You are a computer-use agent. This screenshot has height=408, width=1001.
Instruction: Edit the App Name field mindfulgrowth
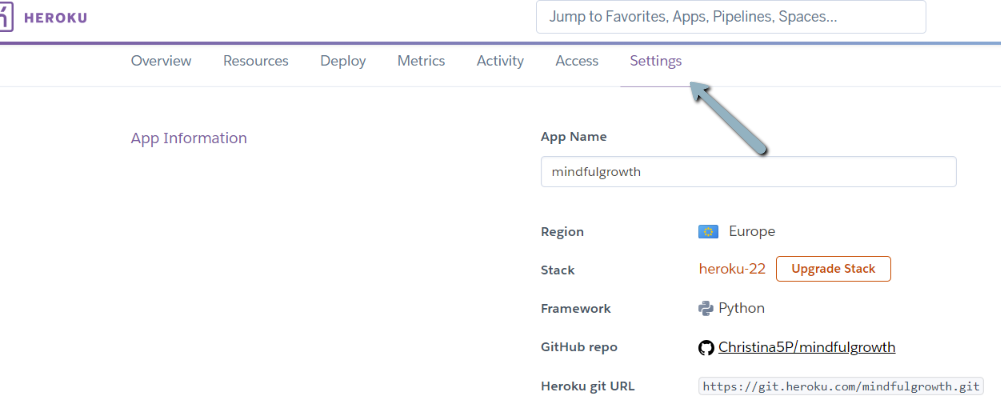click(x=748, y=172)
